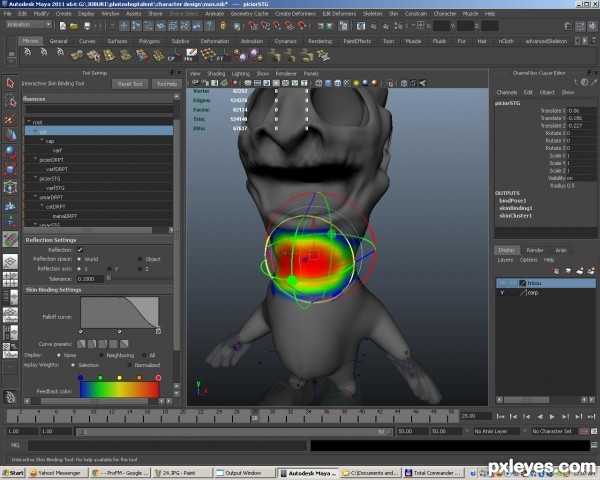Viewport: 600px width, 480px height.
Task: Click the Tool Help button
Action: pyautogui.click(x=166, y=84)
